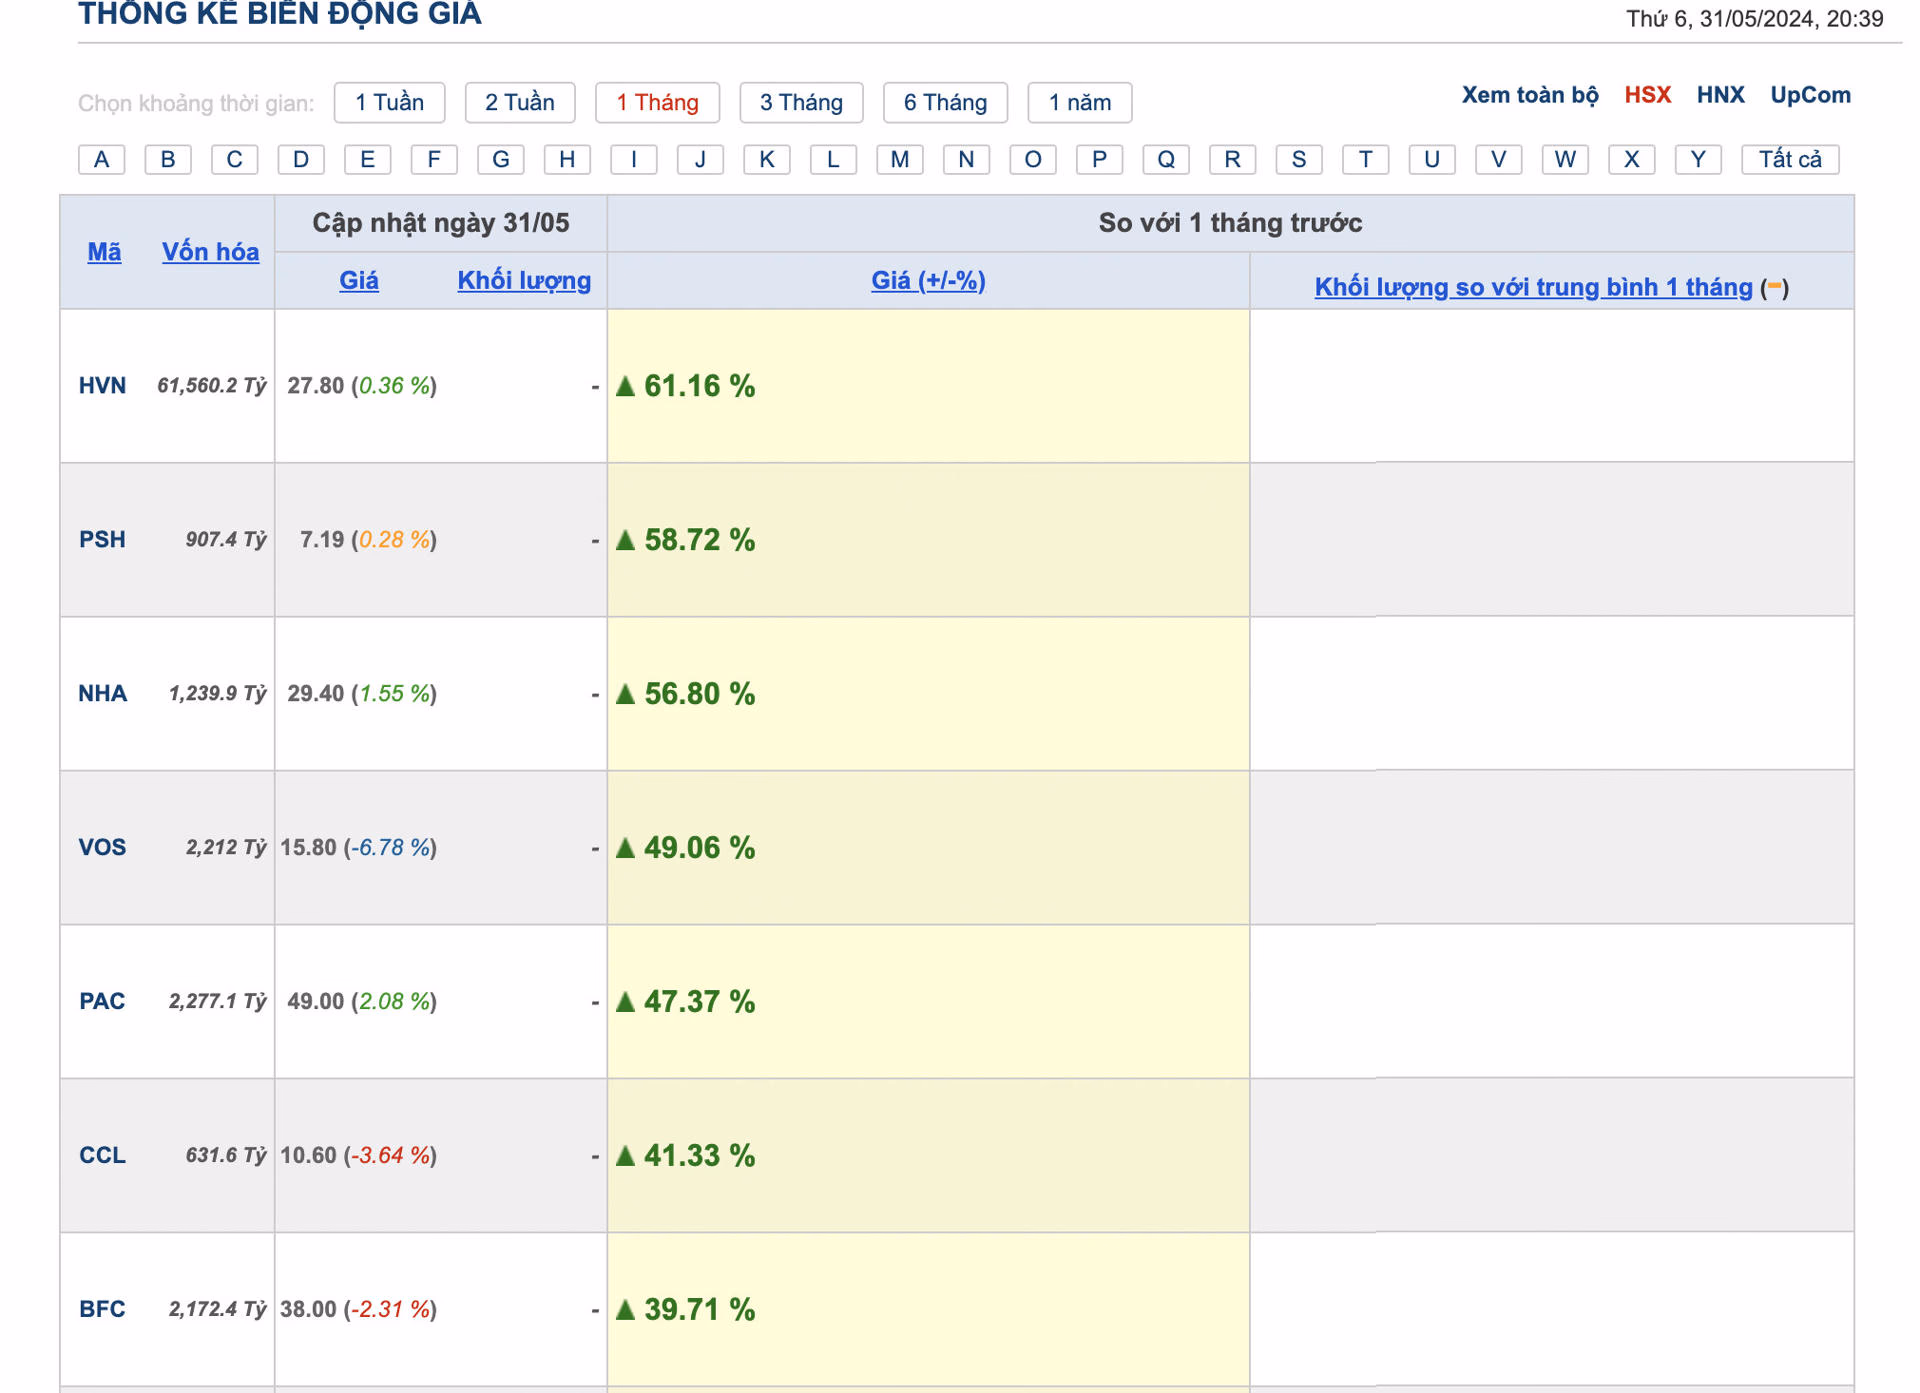Select the 1 Tuần time range
1920x1393 pixels.
click(x=389, y=102)
